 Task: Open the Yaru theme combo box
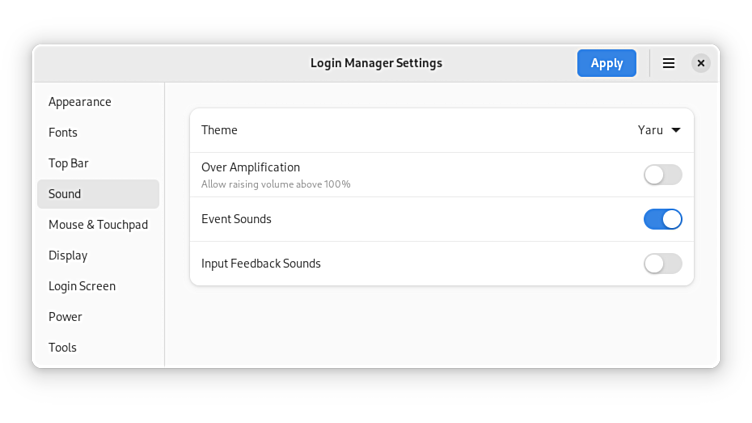(x=659, y=130)
